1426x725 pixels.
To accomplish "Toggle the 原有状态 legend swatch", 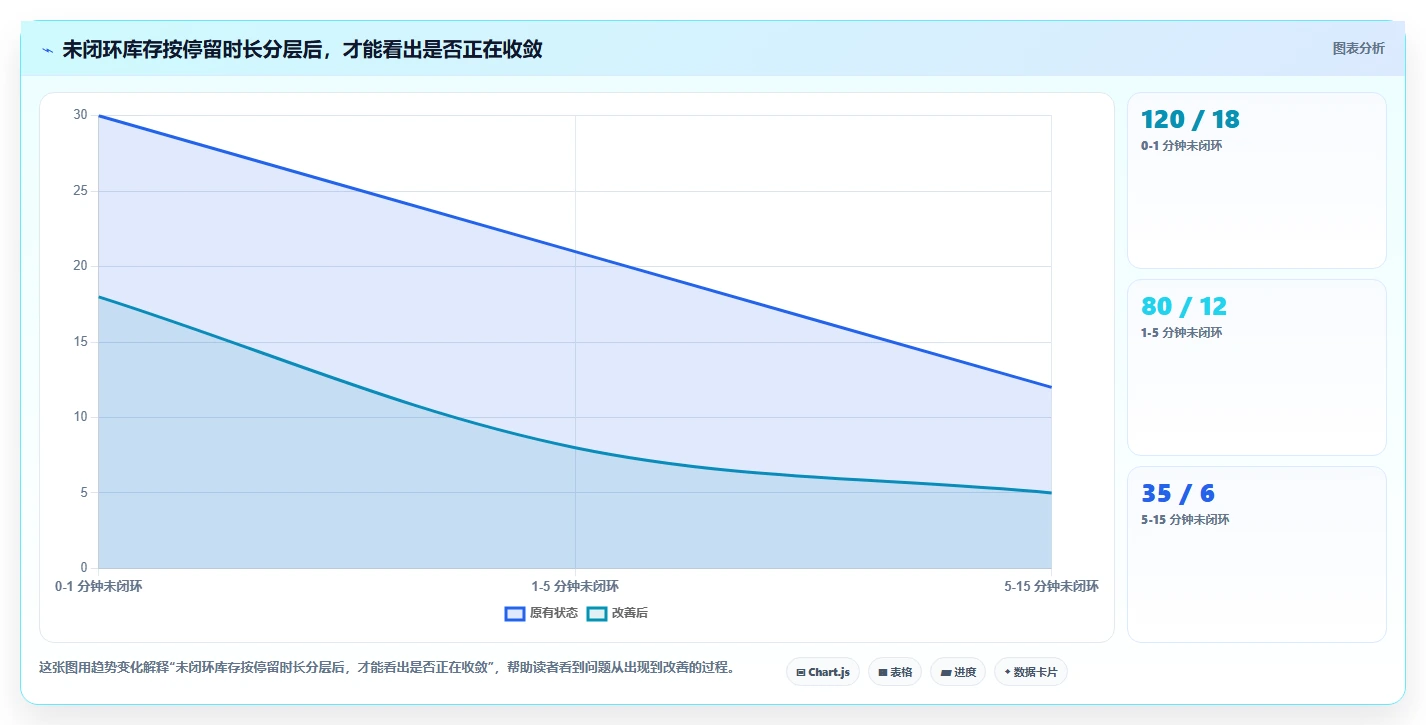I will [515, 613].
